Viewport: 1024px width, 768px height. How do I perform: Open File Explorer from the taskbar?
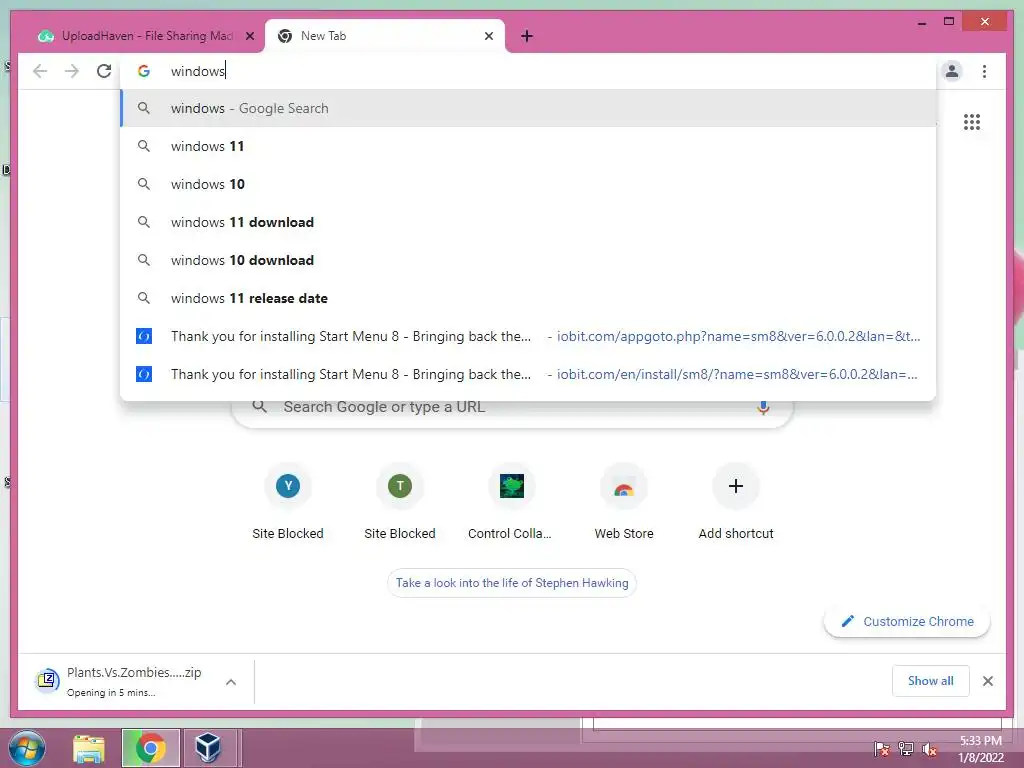click(89, 748)
